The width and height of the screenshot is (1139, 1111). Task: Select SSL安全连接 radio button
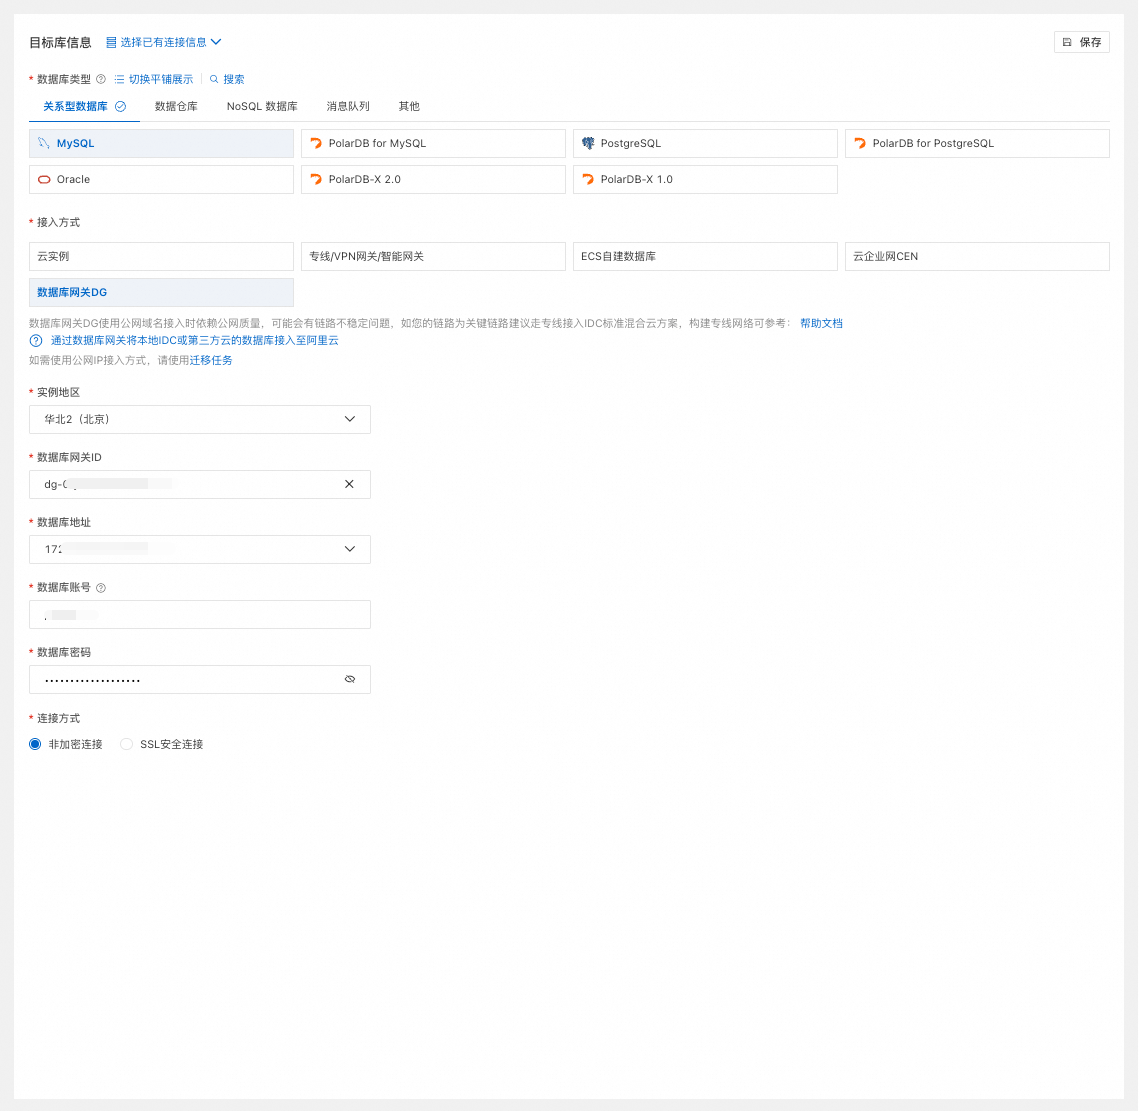pyautogui.click(x=126, y=744)
